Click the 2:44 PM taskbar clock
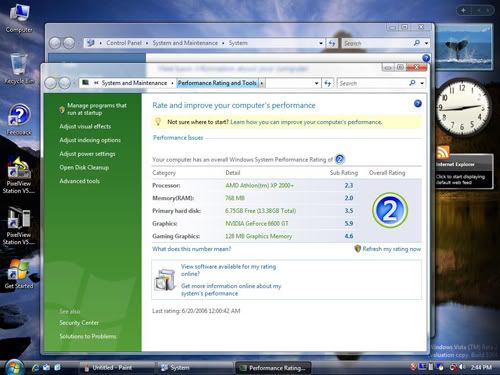The width and height of the screenshot is (500, 375). (481, 367)
